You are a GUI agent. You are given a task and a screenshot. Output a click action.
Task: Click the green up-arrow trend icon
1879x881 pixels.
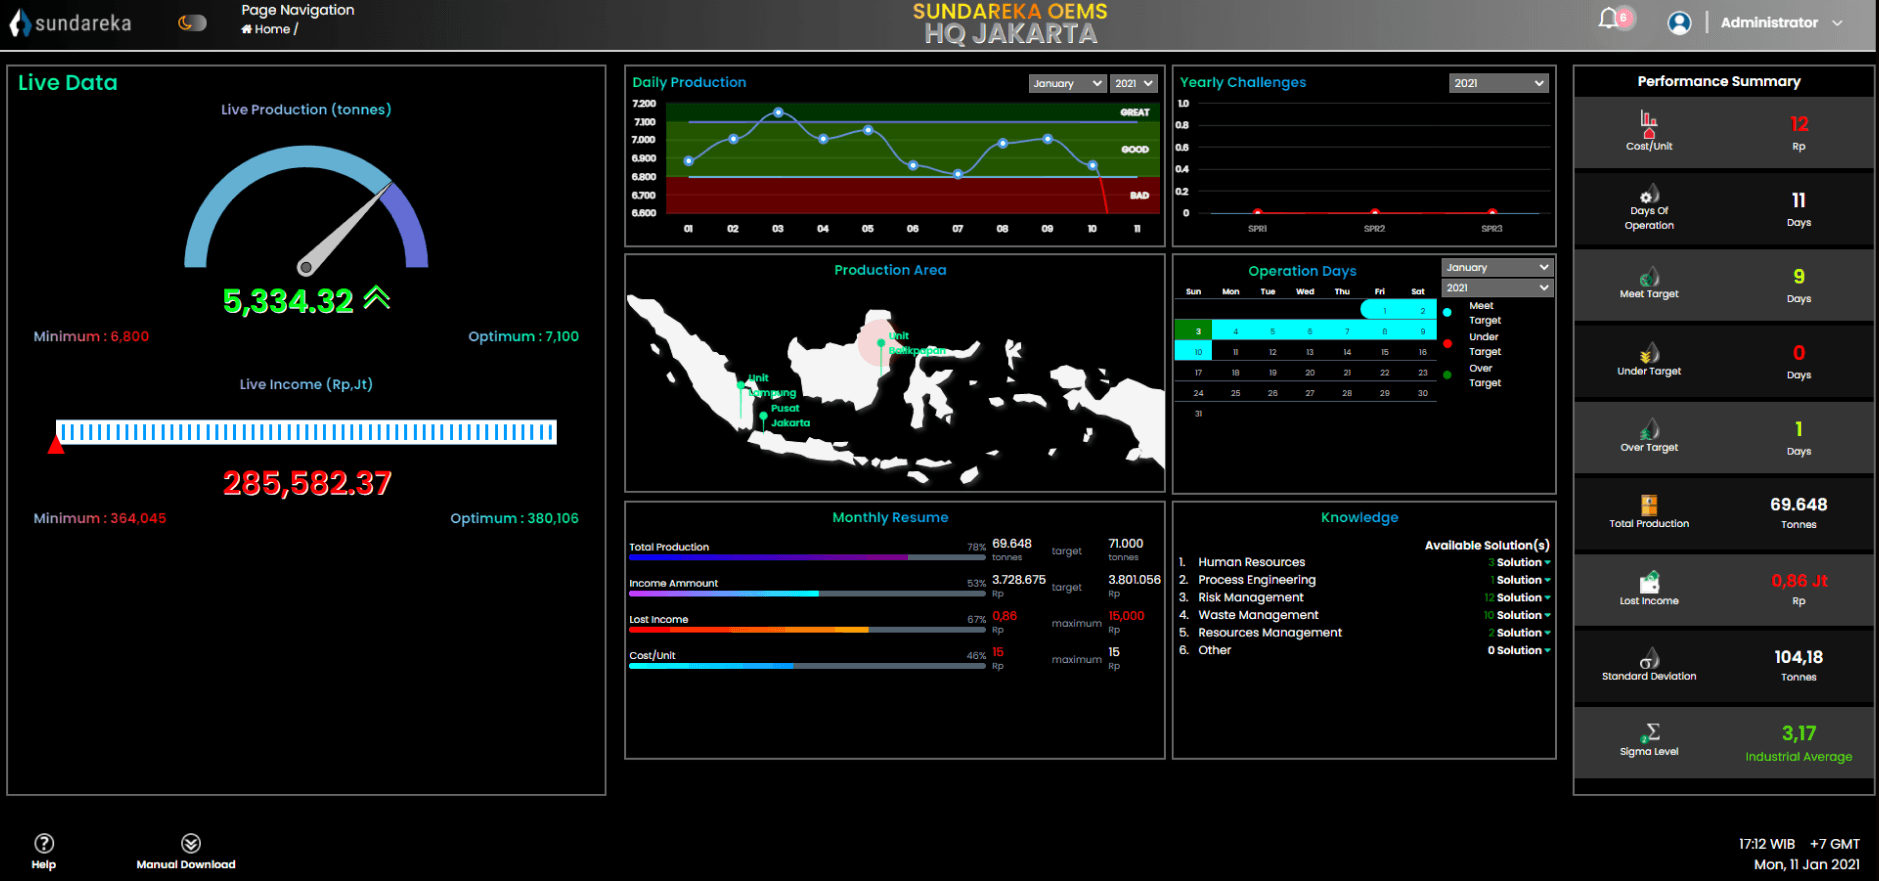[377, 297]
